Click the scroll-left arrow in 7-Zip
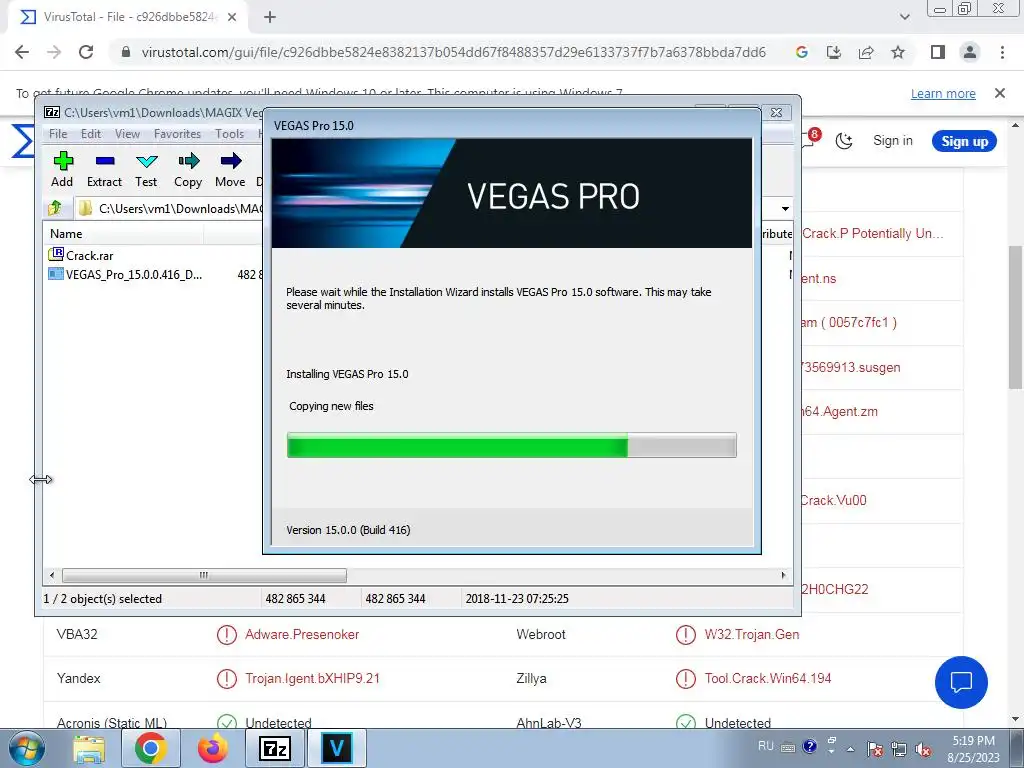The width and height of the screenshot is (1024, 768). [52, 575]
